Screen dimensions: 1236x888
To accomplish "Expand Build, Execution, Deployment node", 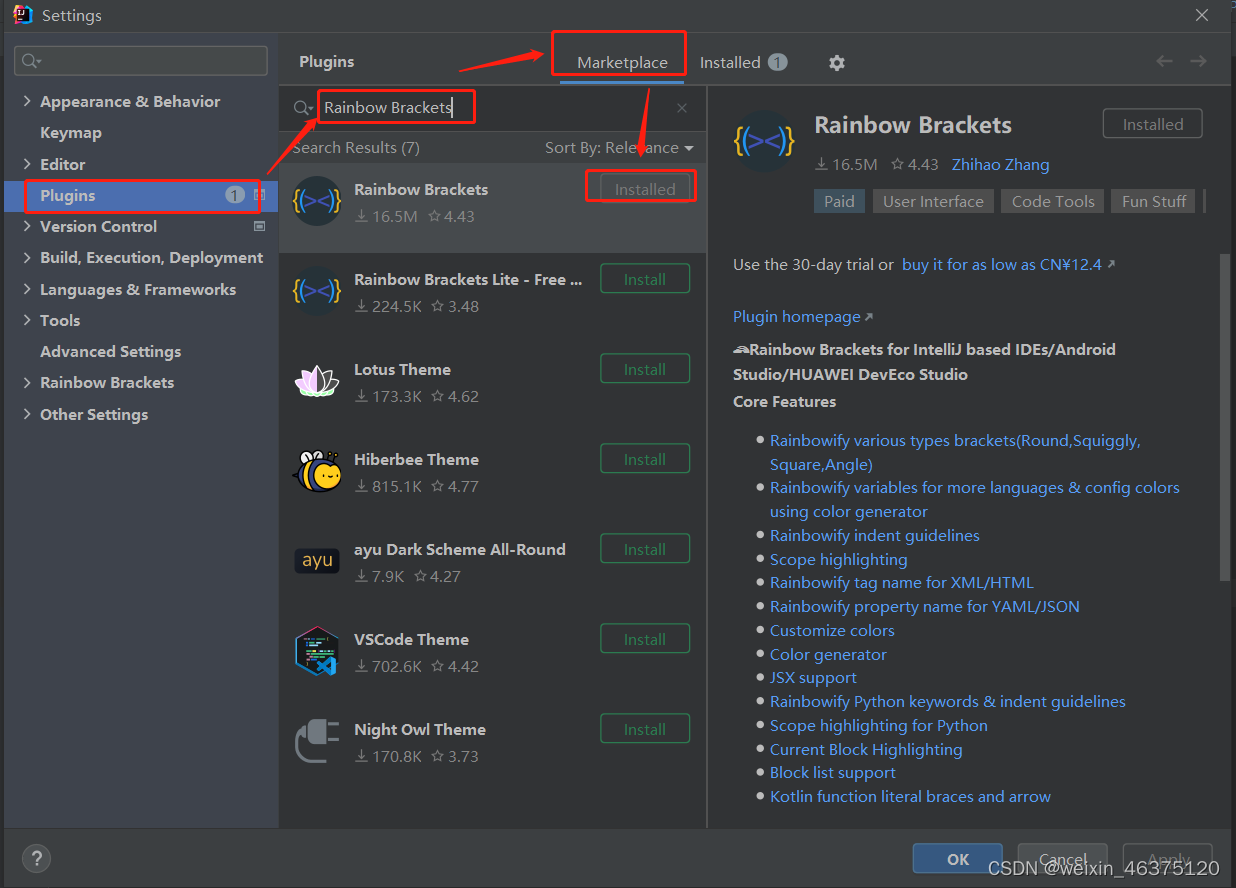I will click(26, 258).
